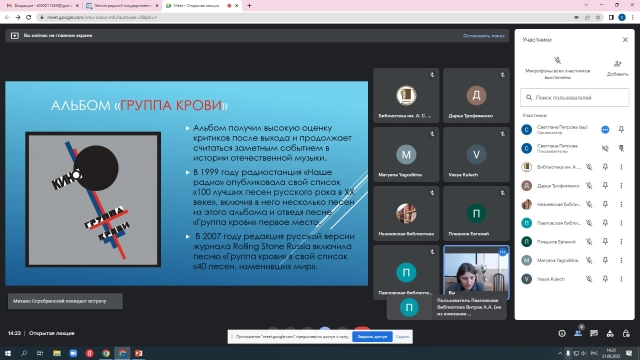Pin Плешков Евгений in participant list

point(605,242)
